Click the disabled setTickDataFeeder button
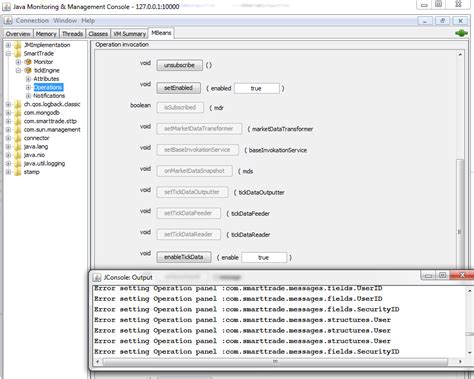 coord(188,213)
